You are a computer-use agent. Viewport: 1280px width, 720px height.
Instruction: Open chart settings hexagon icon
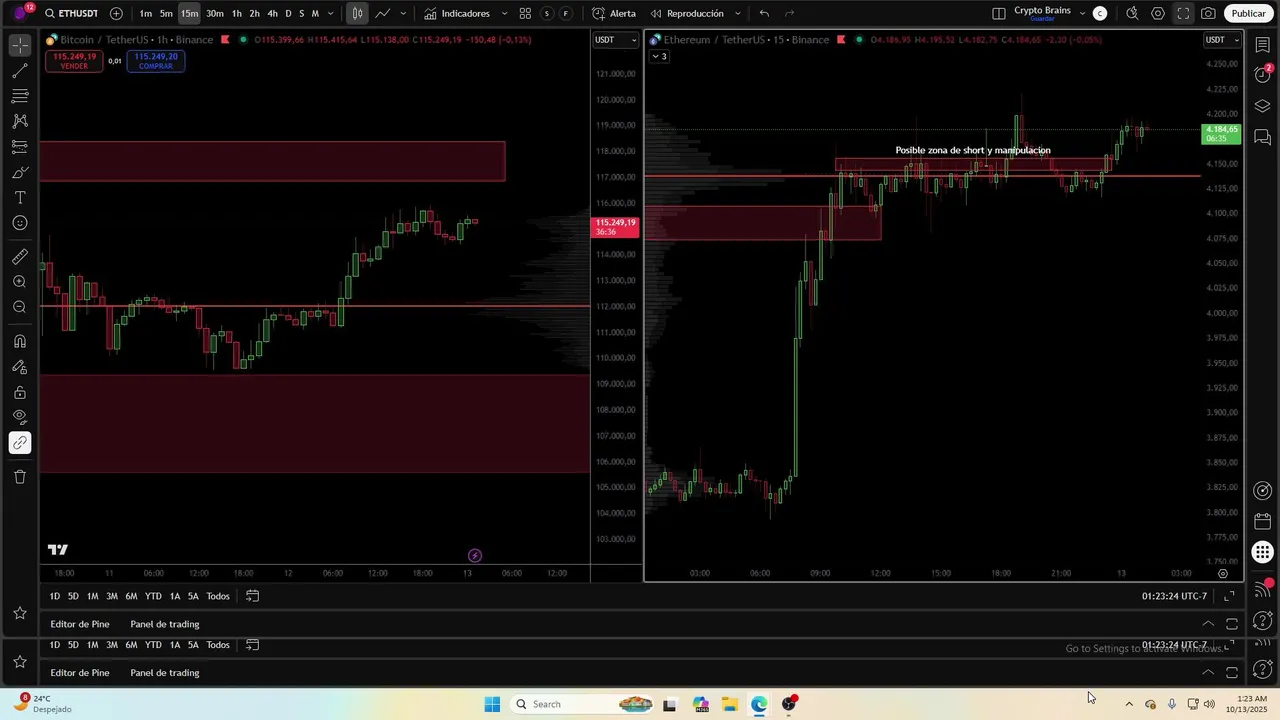pos(1158,13)
